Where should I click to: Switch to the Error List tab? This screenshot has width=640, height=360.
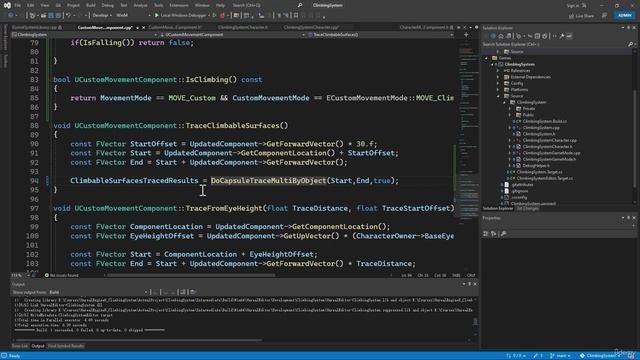click(20, 346)
